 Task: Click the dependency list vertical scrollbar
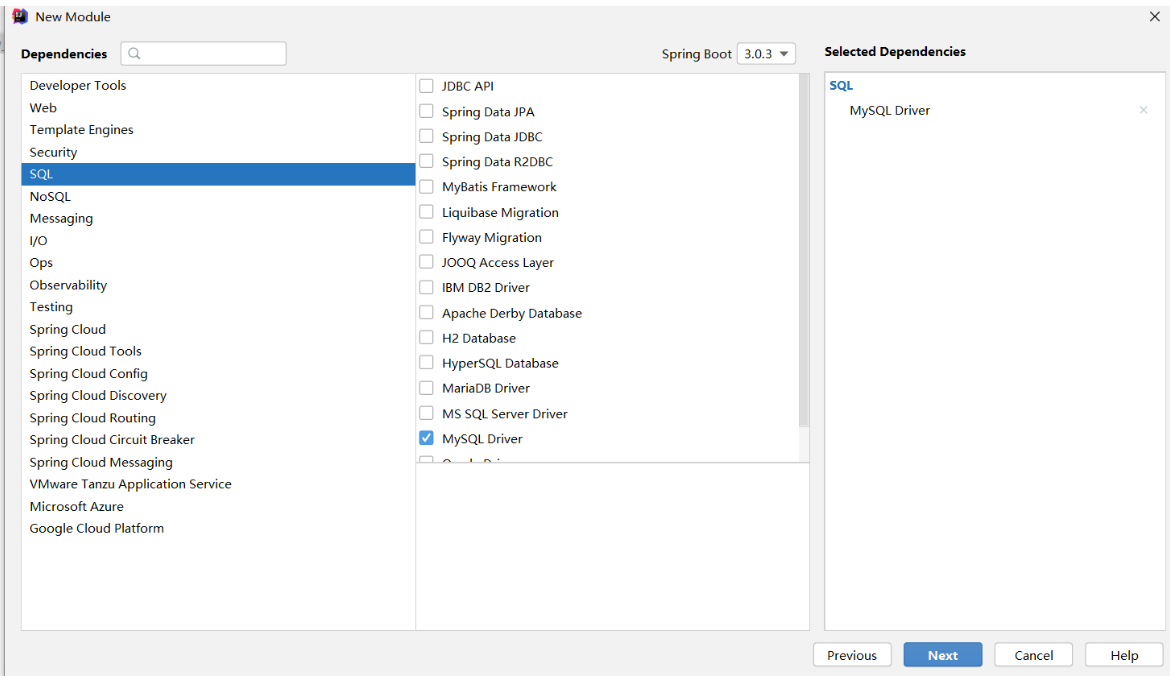click(x=804, y=250)
